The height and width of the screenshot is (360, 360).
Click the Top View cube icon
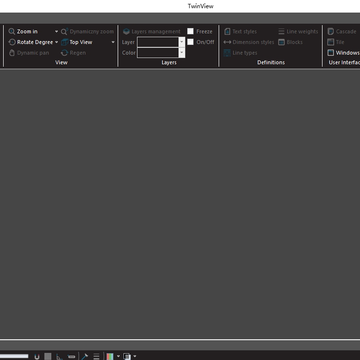pyautogui.click(x=65, y=42)
